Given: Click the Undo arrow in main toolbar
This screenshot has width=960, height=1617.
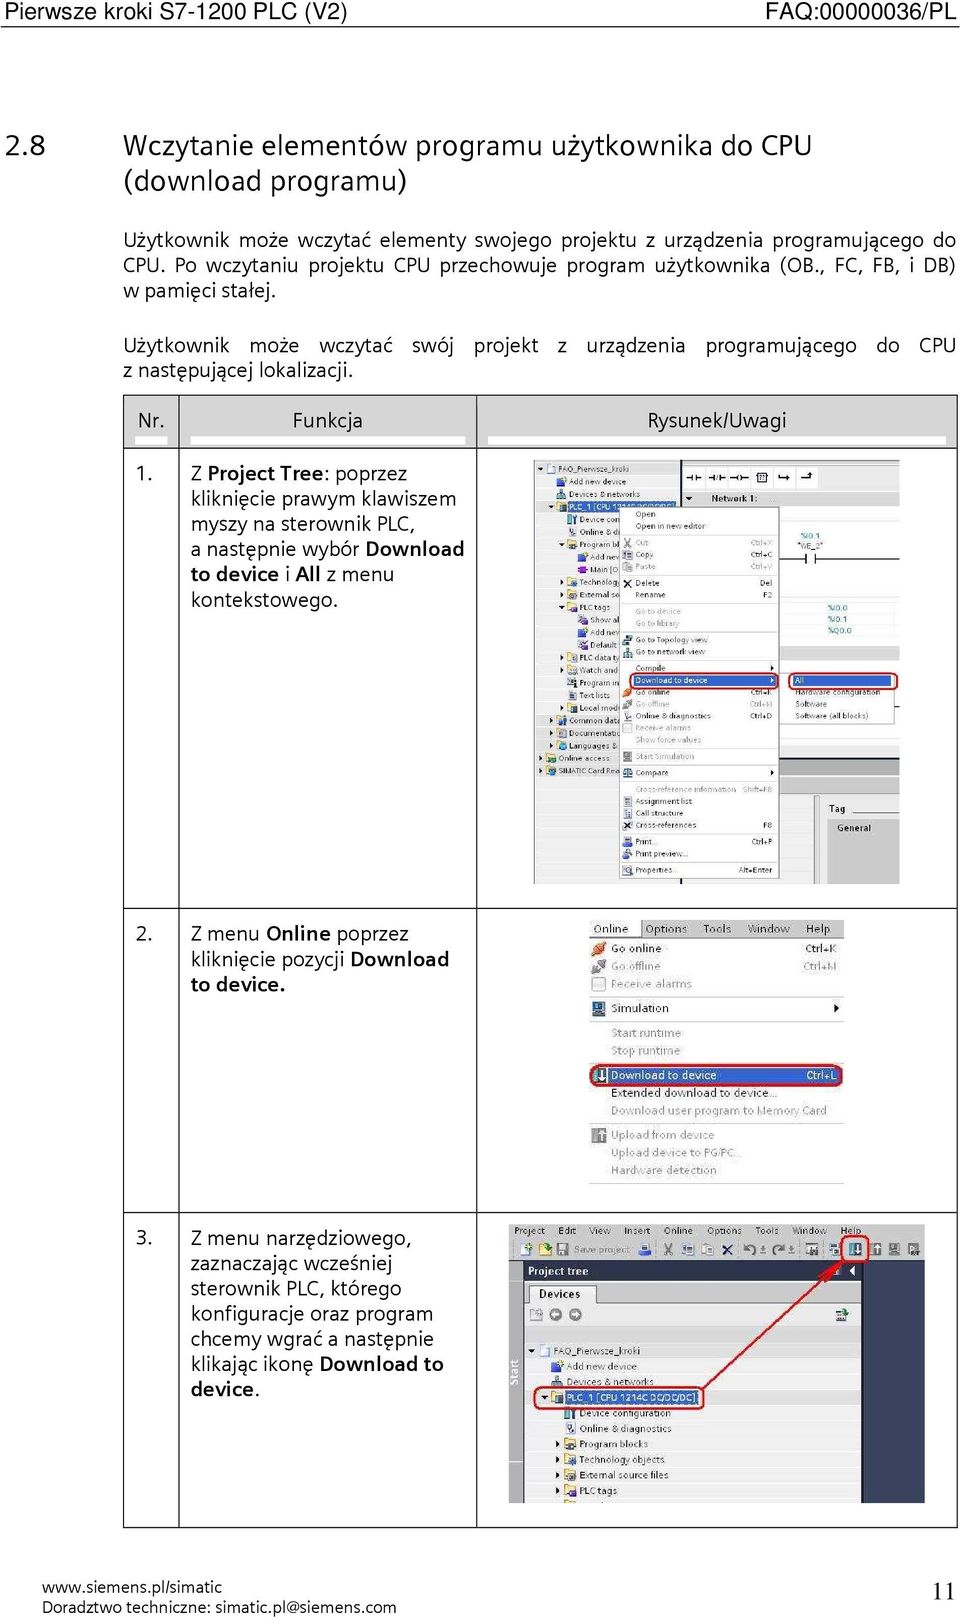Looking at the screenshot, I should 749,1249.
